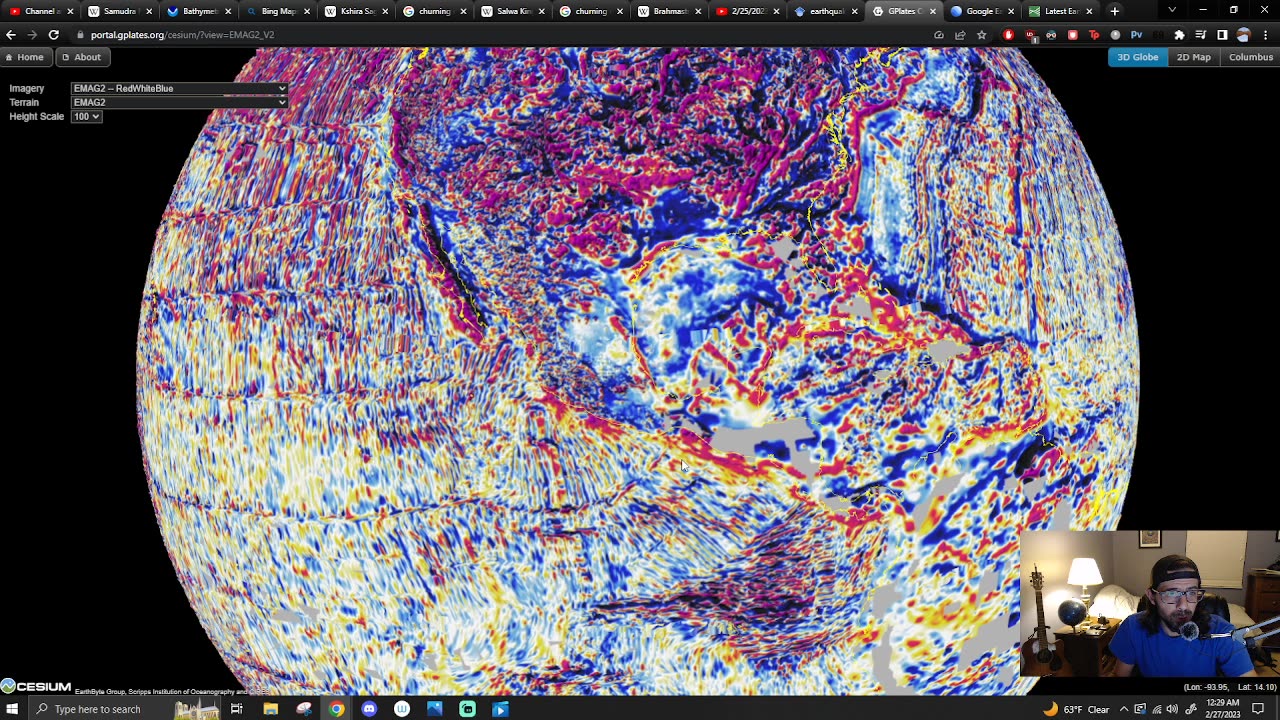Open the Cesium logo credit link
1280x720 pixels.
[x=36, y=686]
